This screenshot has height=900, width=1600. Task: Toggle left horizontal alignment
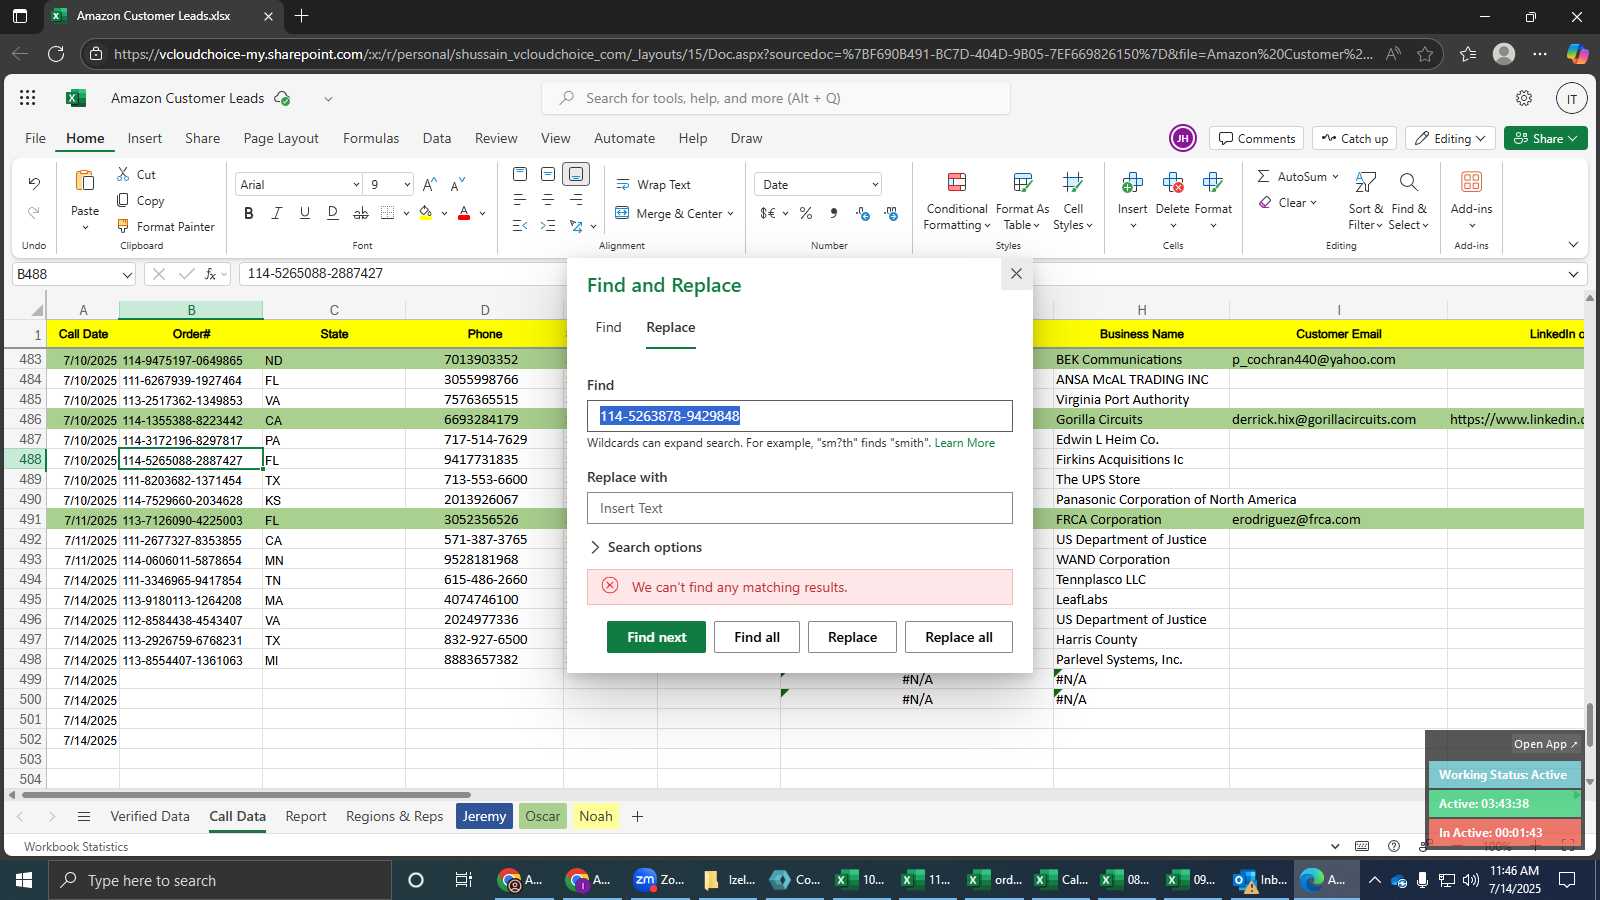pyautogui.click(x=520, y=200)
